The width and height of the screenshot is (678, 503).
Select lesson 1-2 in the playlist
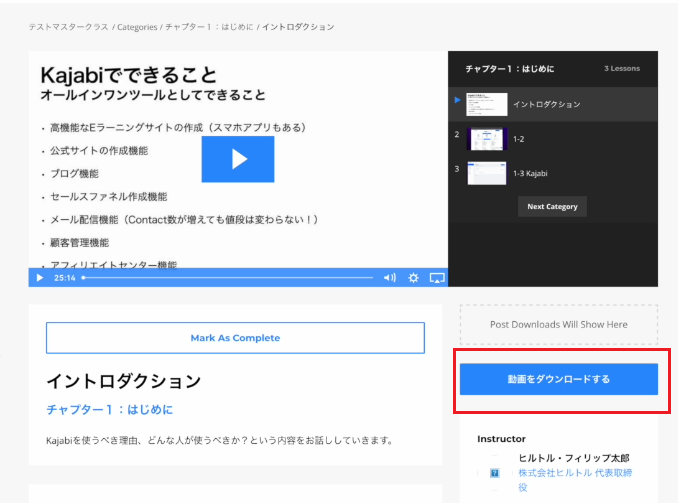tap(553, 139)
